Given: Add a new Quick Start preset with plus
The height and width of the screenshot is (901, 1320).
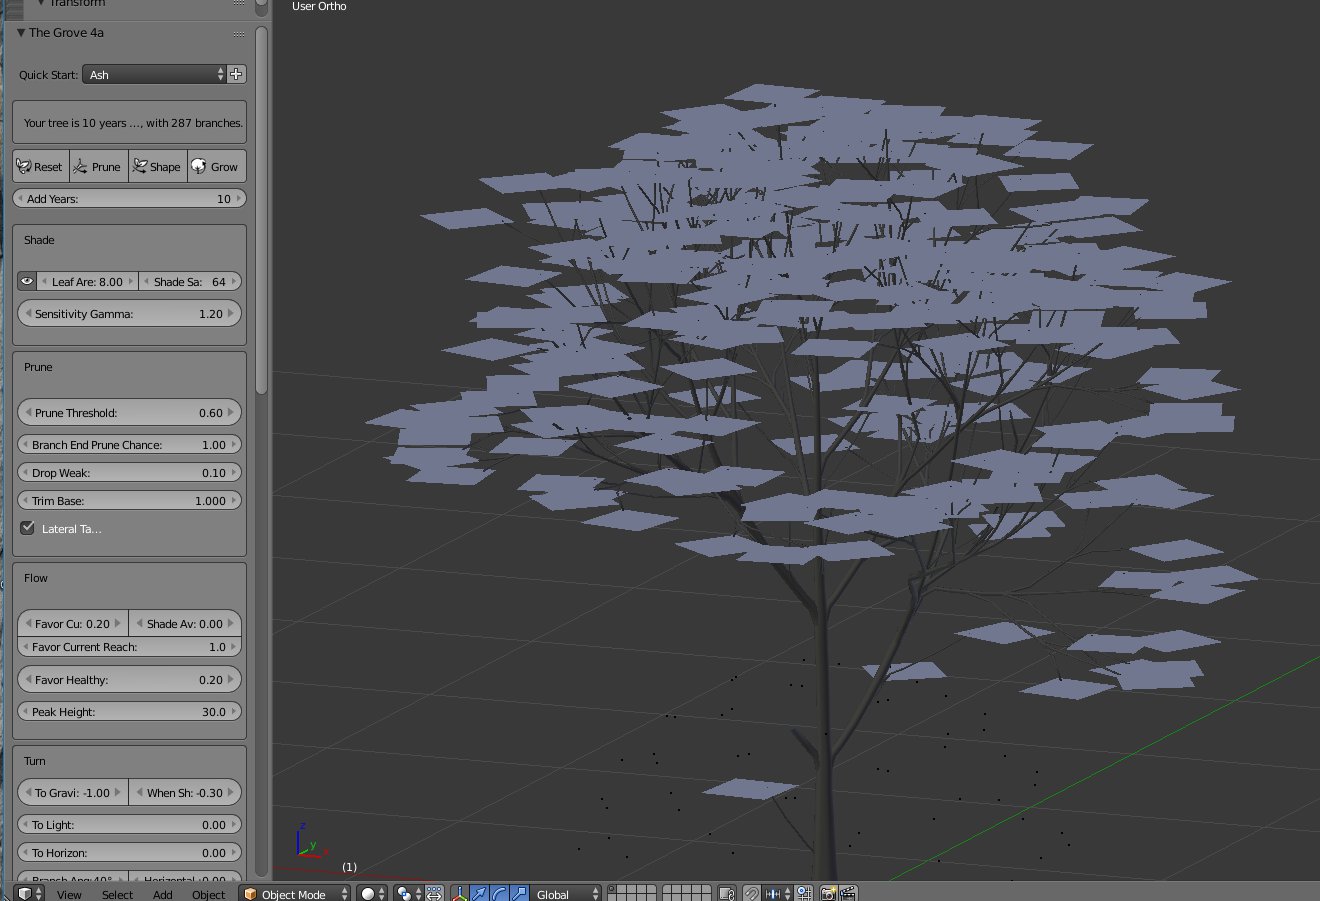Looking at the screenshot, I should click(237, 74).
